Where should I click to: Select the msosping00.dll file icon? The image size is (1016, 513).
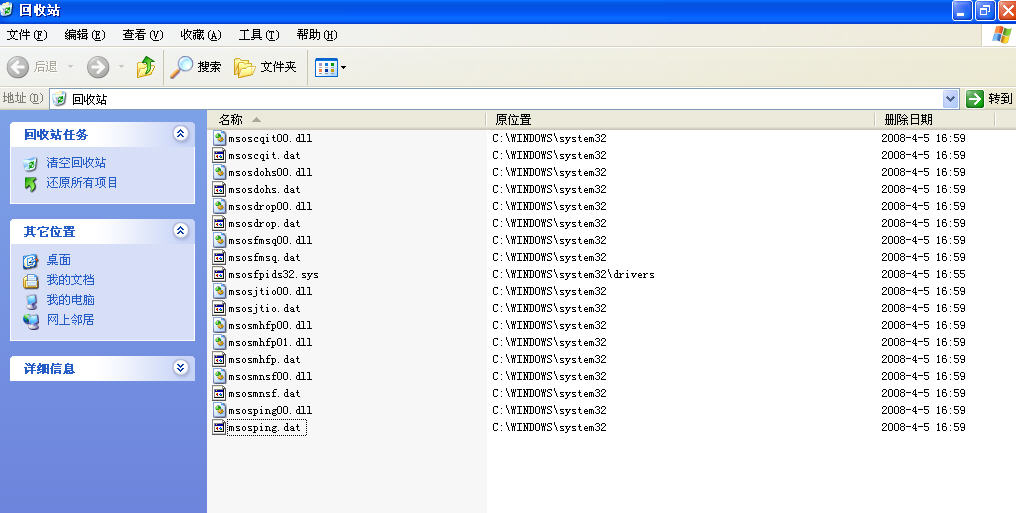pos(219,410)
